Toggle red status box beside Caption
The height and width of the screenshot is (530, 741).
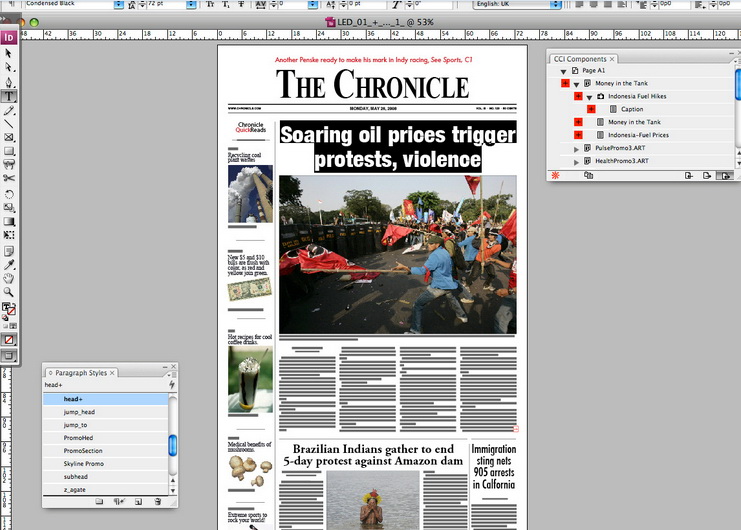(591, 109)
